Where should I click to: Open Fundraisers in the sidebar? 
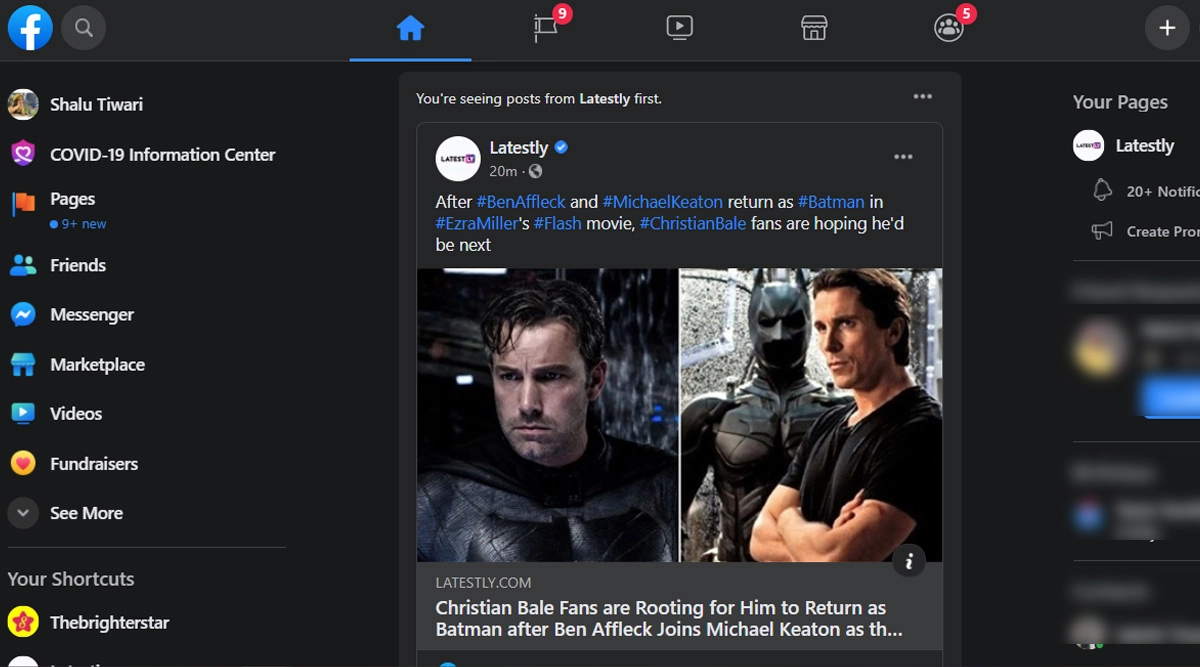(94, 463)
